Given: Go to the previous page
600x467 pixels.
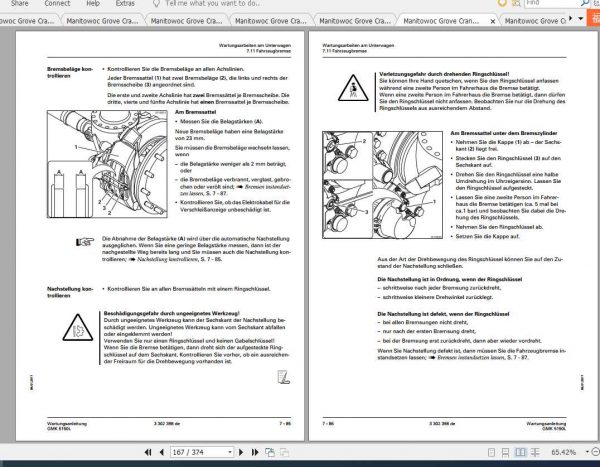Looking at the screenshot, I should click(161, 452).
